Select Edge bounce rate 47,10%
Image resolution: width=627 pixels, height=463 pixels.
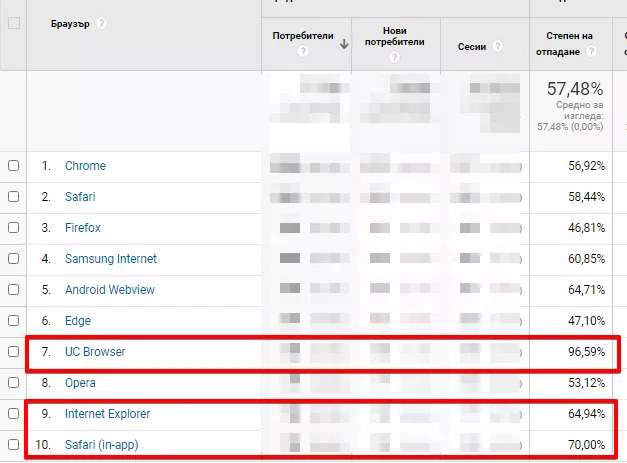(x=586, y=321)
